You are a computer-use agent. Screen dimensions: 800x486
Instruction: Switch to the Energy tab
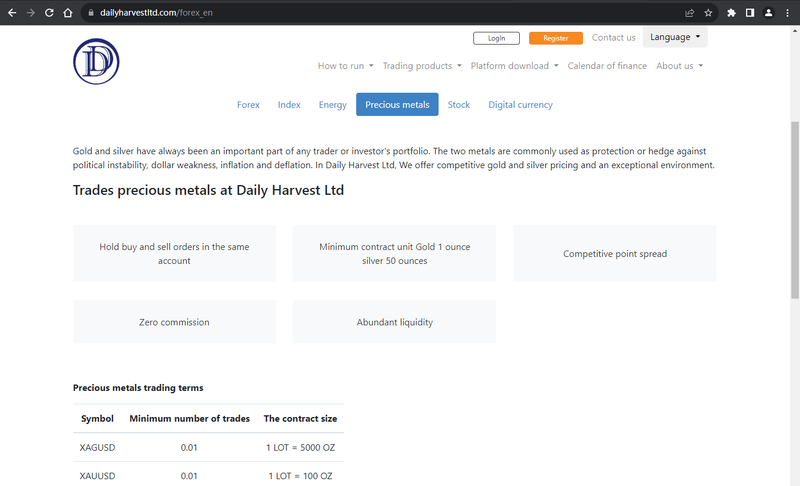333,105
